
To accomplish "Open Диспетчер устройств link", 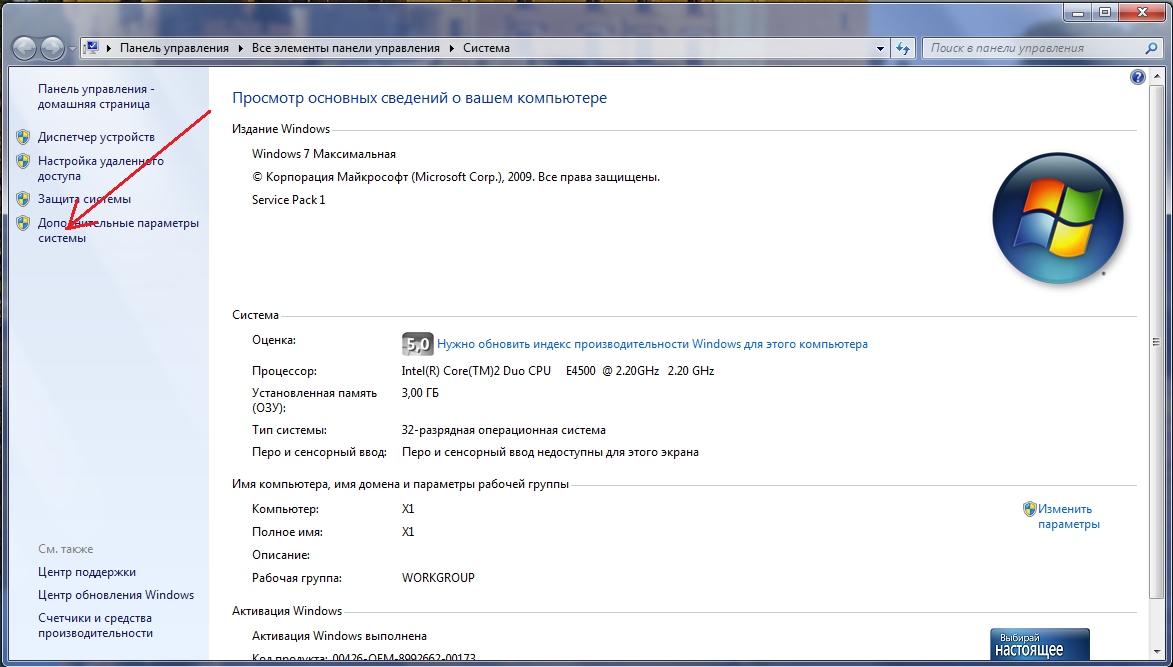I will coord(97,137).
